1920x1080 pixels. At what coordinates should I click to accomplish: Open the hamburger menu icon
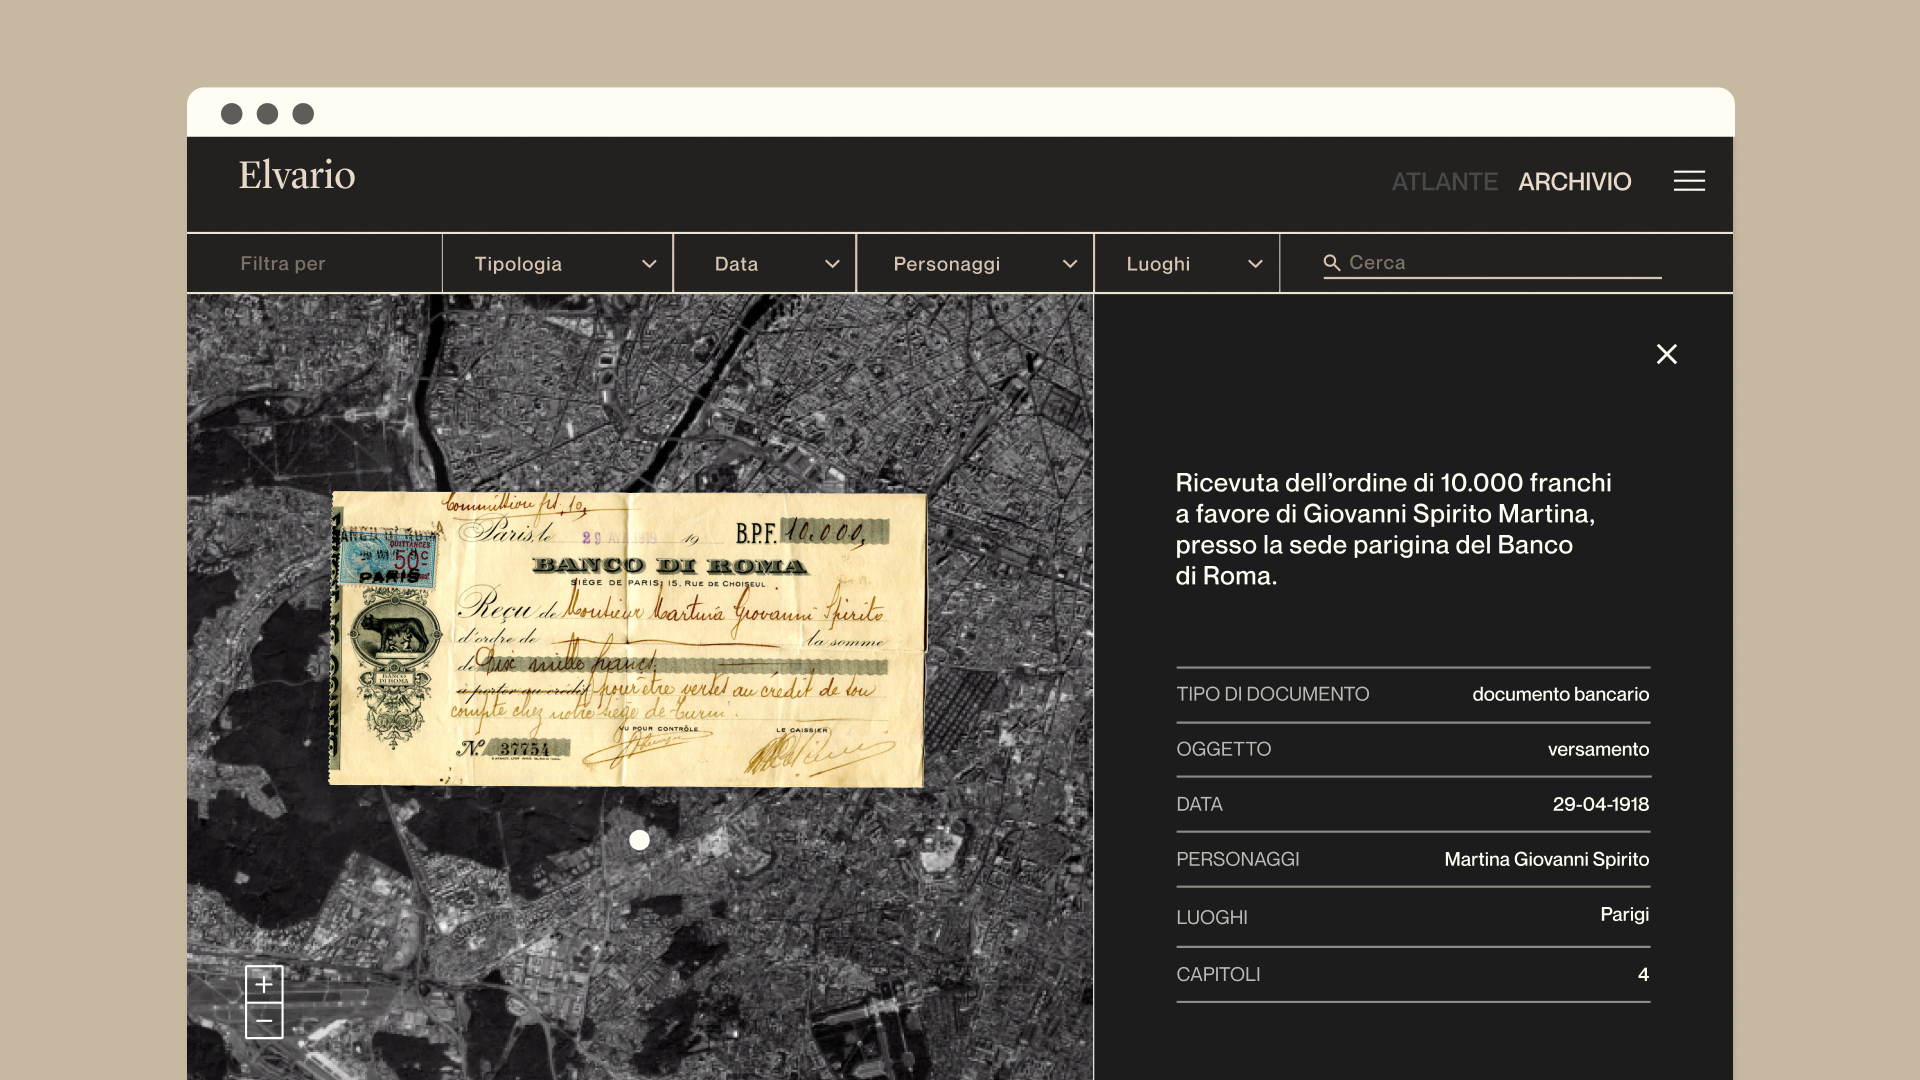click(x=1689, y=181)
